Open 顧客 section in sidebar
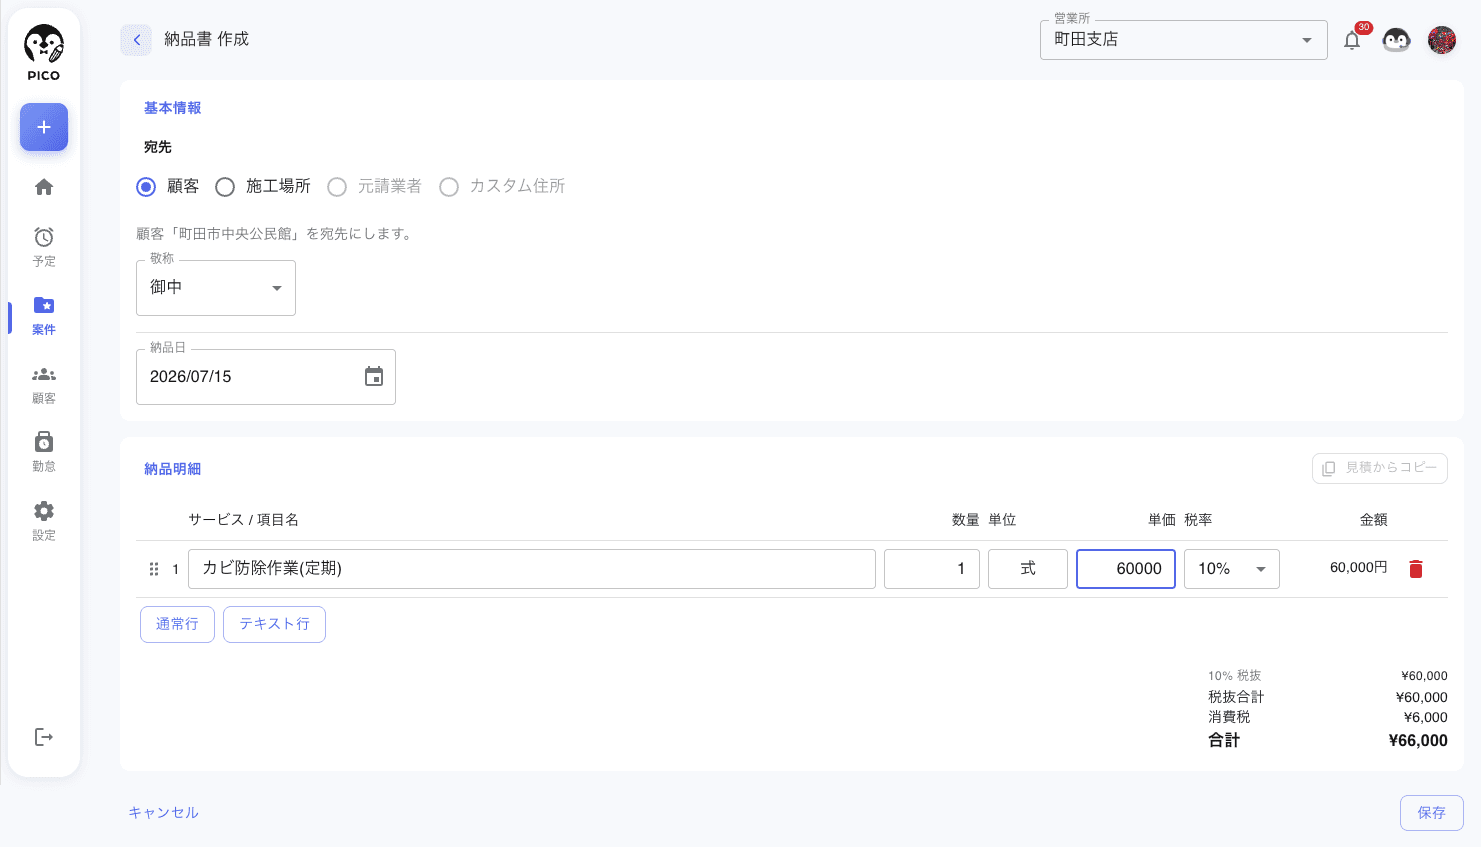Viewport: 1481px width, 847px height. (x=44, y=385)
